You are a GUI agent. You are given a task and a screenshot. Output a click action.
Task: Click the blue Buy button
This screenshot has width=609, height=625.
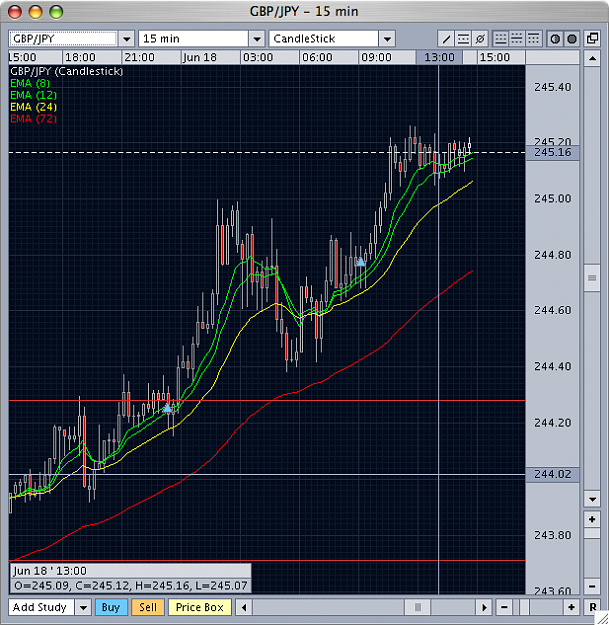(111, 607)
